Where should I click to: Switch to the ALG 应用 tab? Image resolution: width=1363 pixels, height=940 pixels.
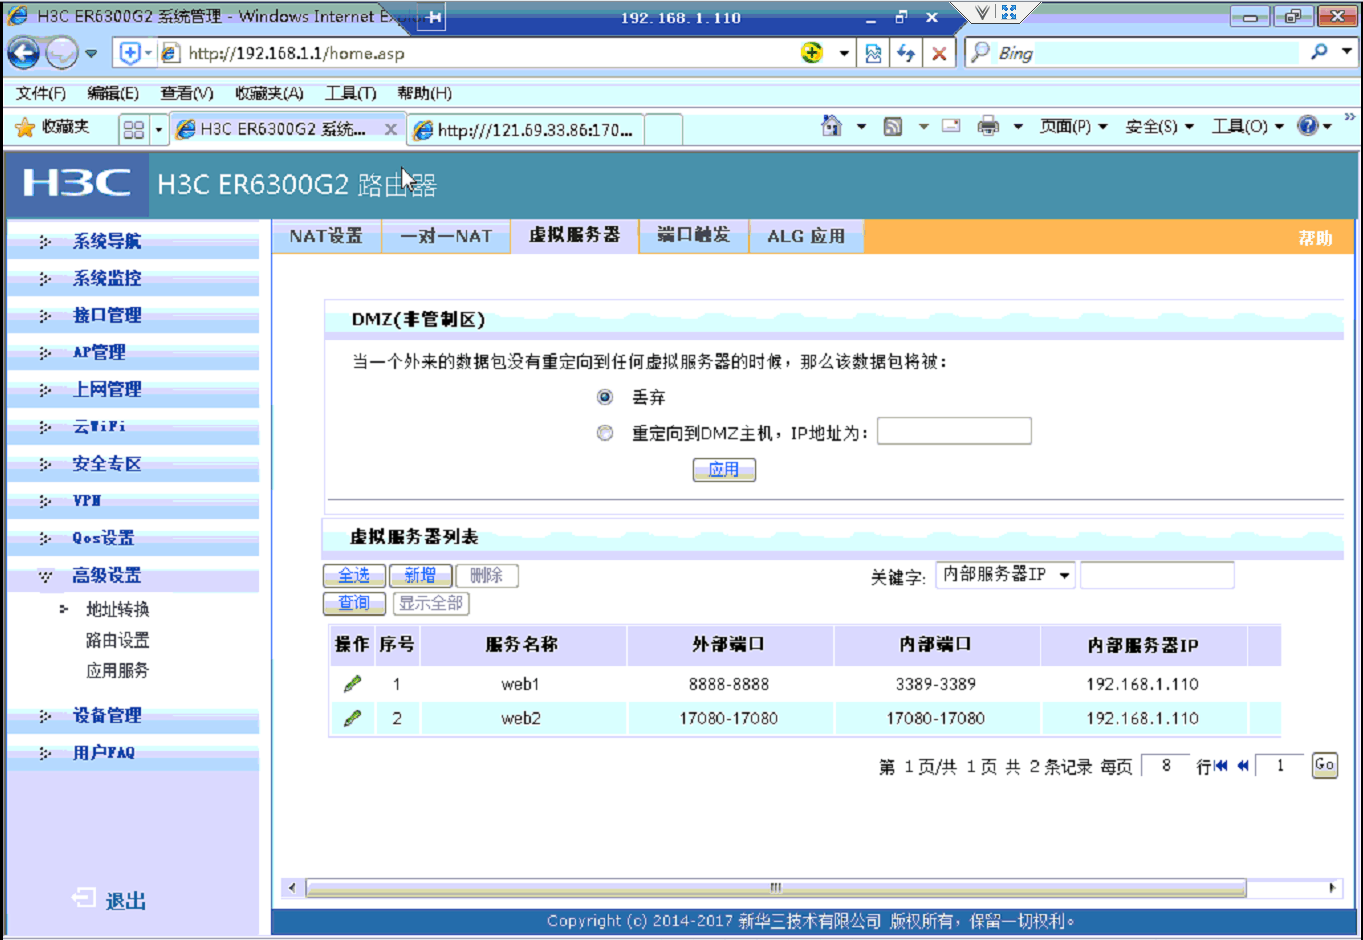tap(806, 236)
